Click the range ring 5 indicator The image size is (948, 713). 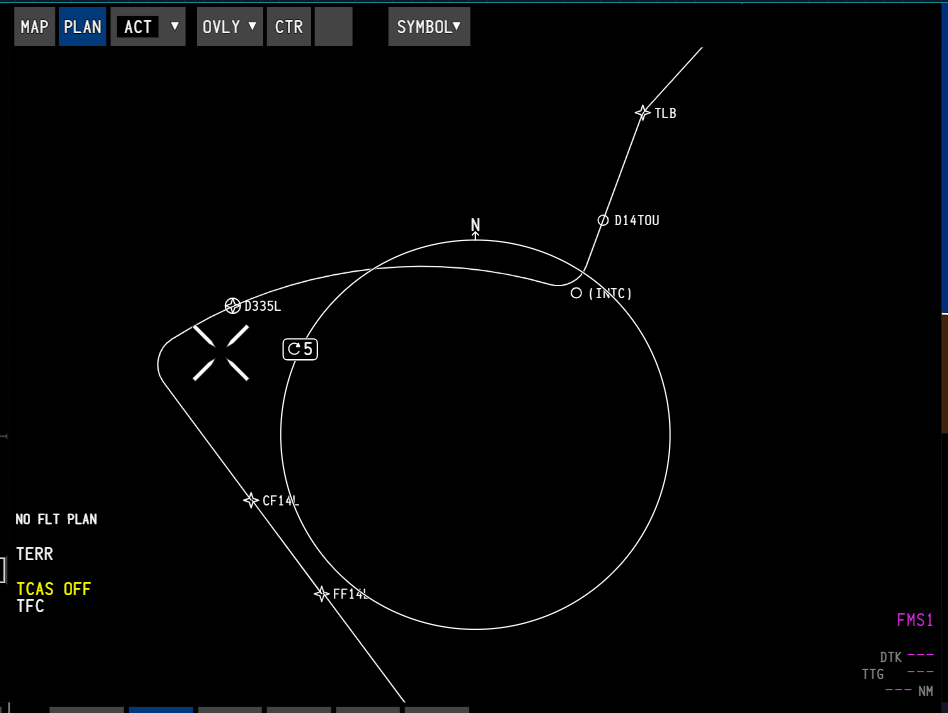[x=300, y=349]
